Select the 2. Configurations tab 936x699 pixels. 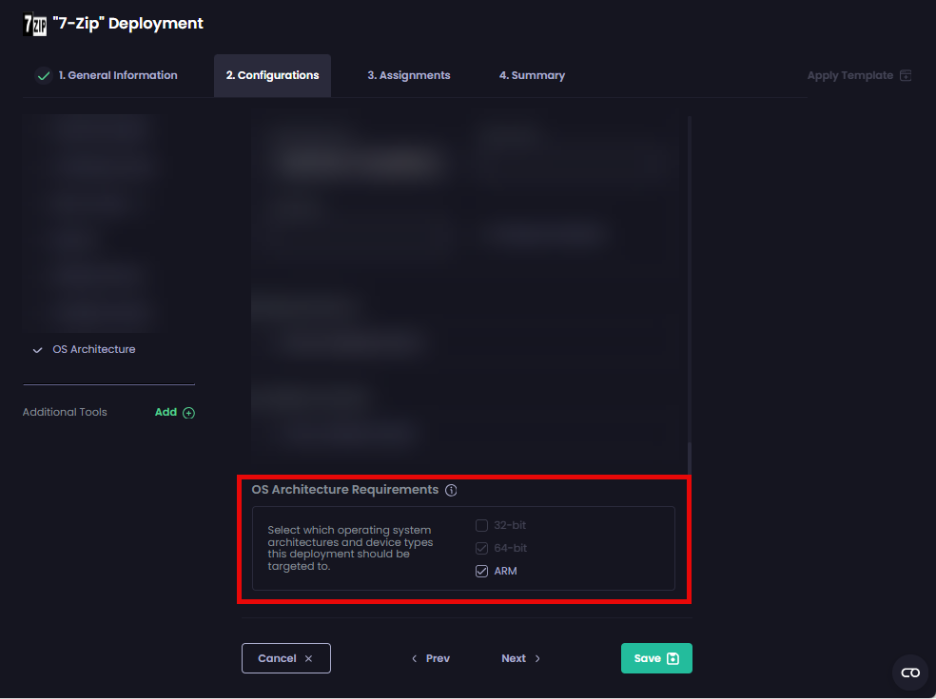(x=272, y=76)
